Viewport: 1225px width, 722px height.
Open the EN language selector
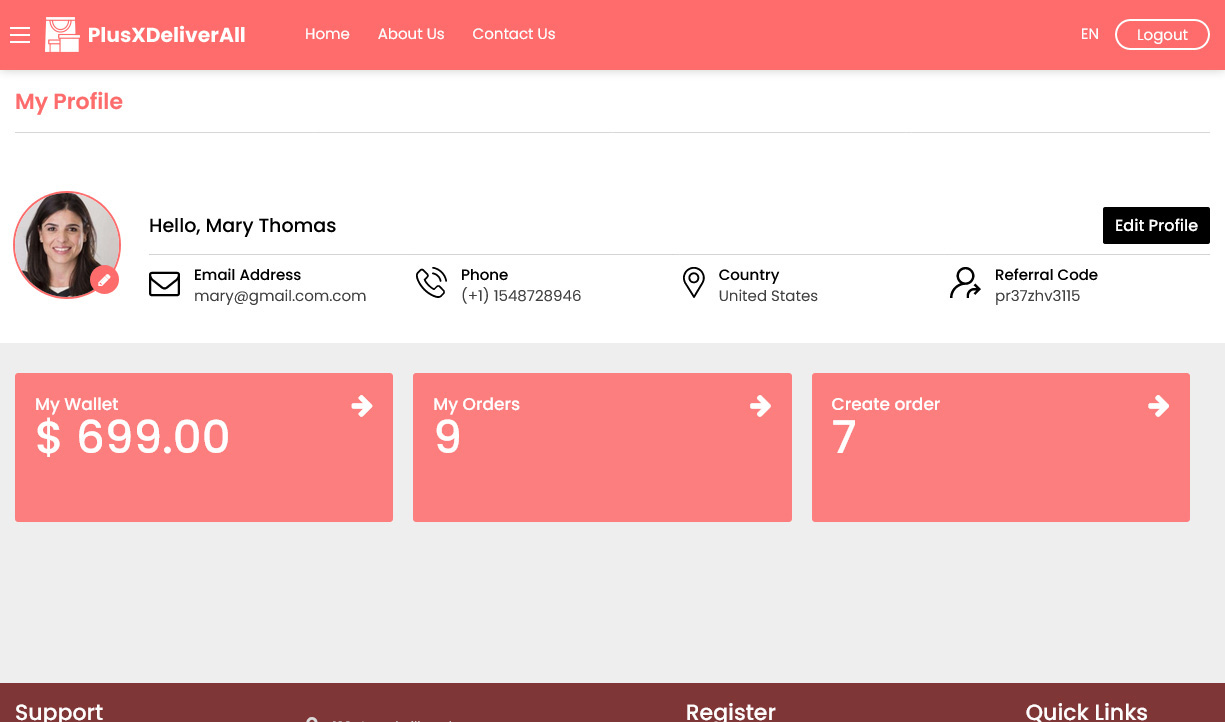coord(1090,34)
